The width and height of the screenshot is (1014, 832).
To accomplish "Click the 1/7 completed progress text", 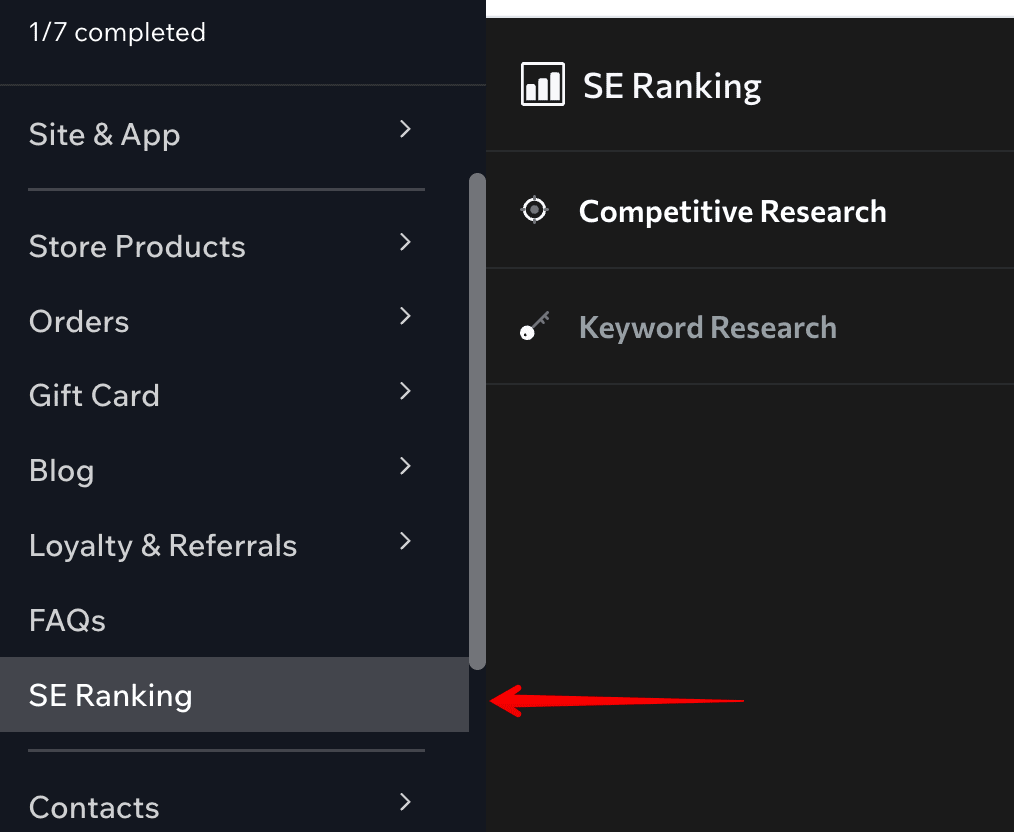I will (117, 32).
